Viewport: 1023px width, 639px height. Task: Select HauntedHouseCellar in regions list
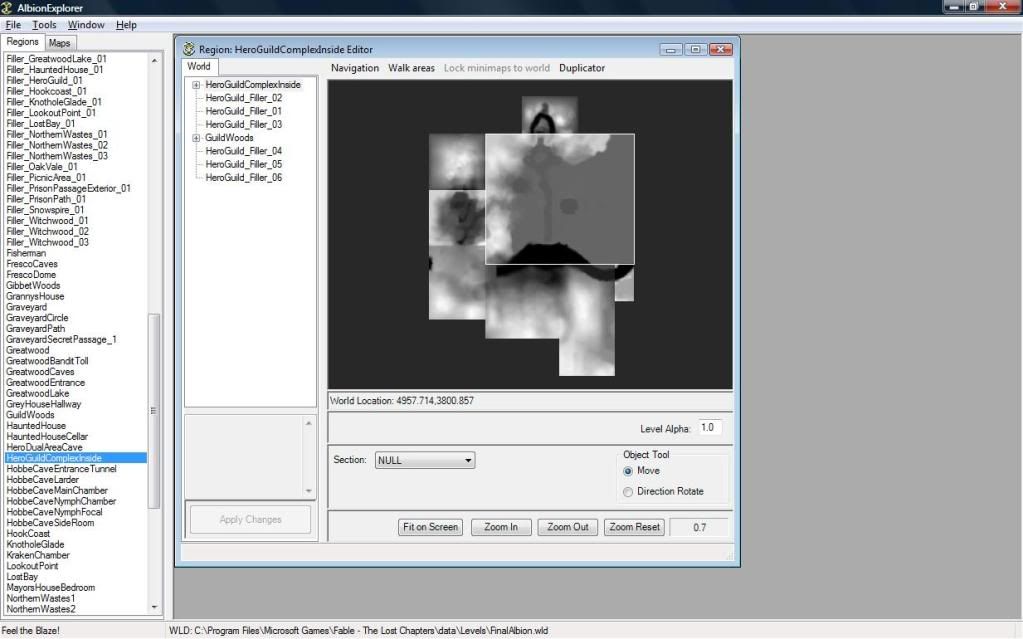pyautogui.click(x=47, y=437)
